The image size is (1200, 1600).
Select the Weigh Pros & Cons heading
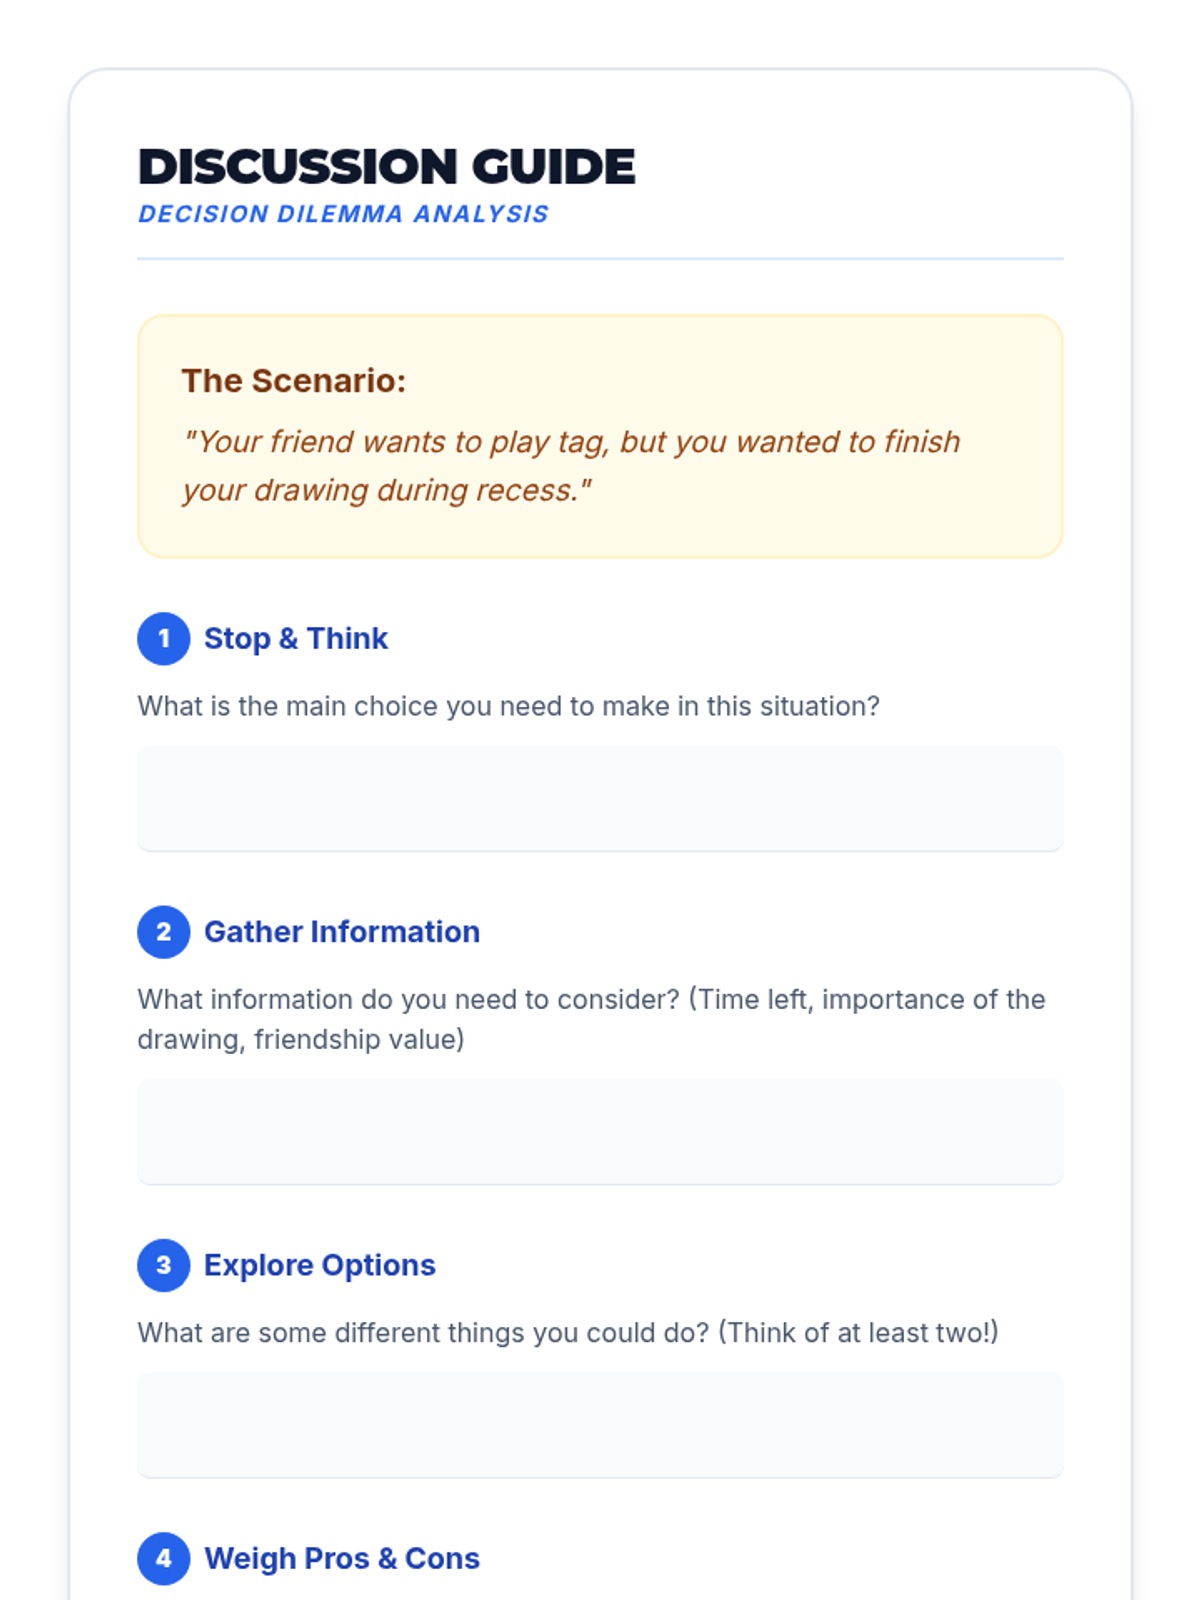[x=342, y=1558]
